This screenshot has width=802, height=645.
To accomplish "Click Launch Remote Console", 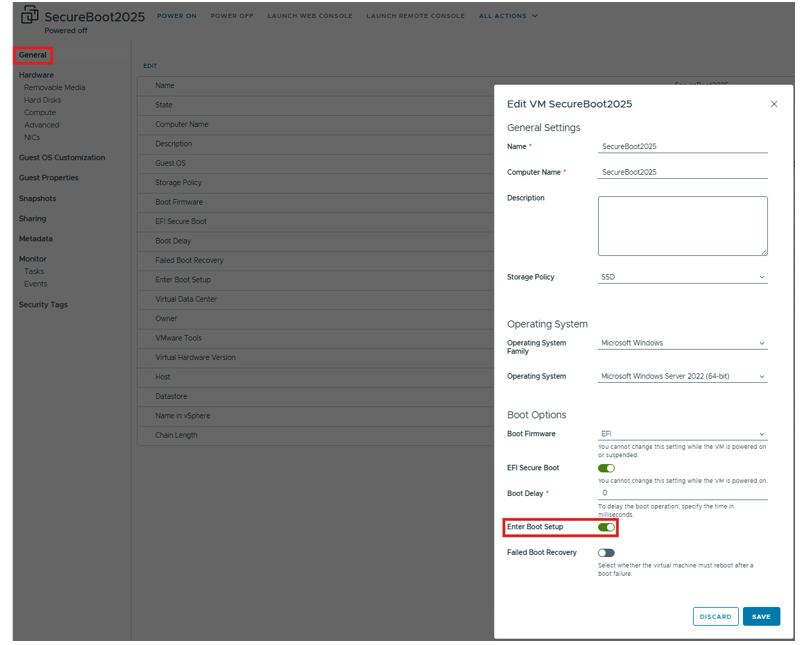I will 415,16.
